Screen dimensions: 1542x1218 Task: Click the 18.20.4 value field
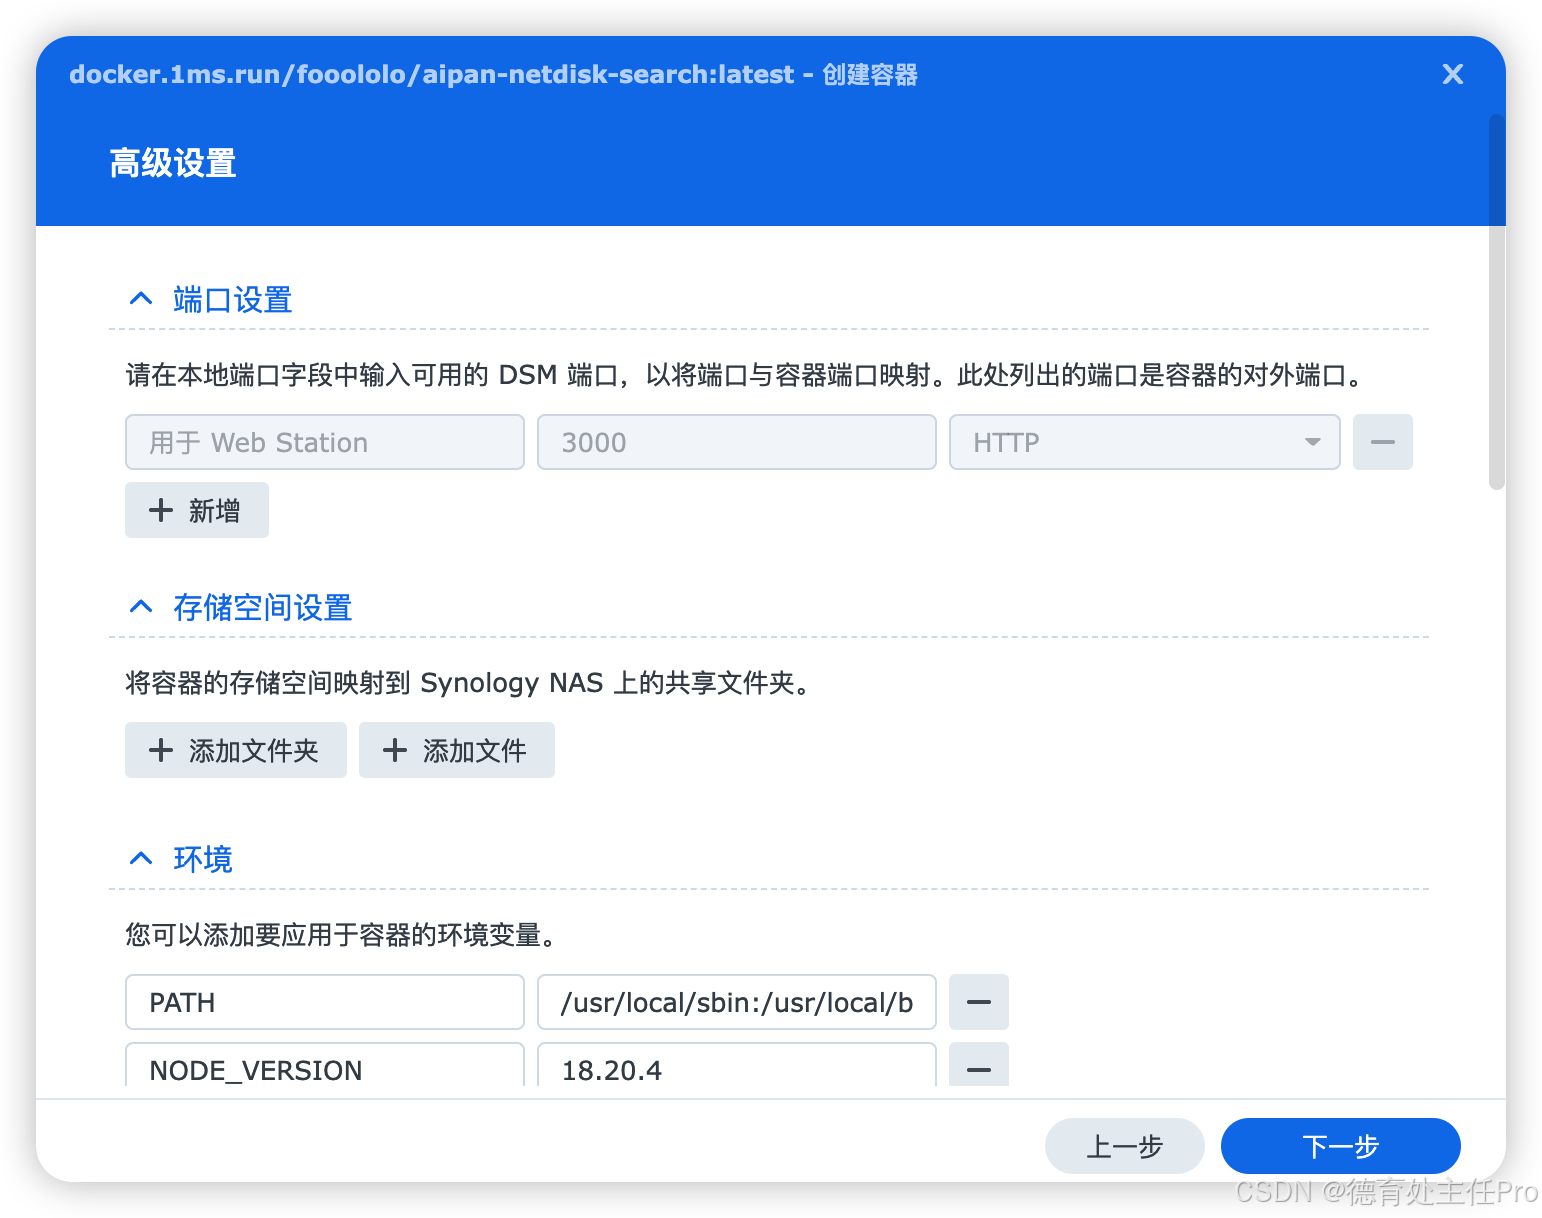point(737,1066)
